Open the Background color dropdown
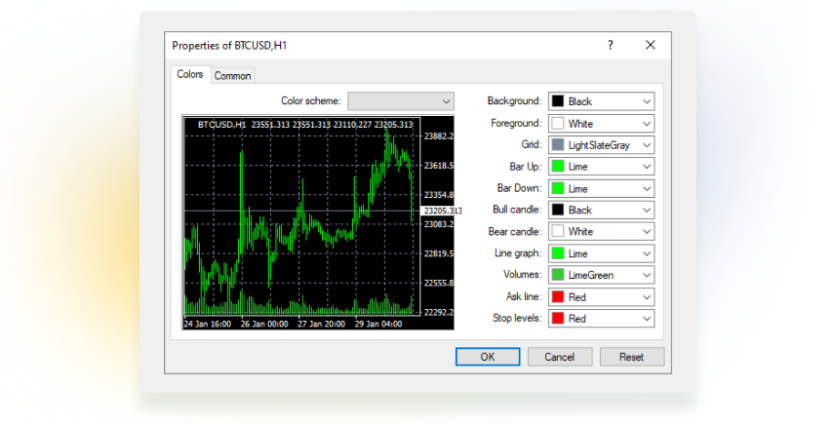836x424 pixels. (646, 101)
